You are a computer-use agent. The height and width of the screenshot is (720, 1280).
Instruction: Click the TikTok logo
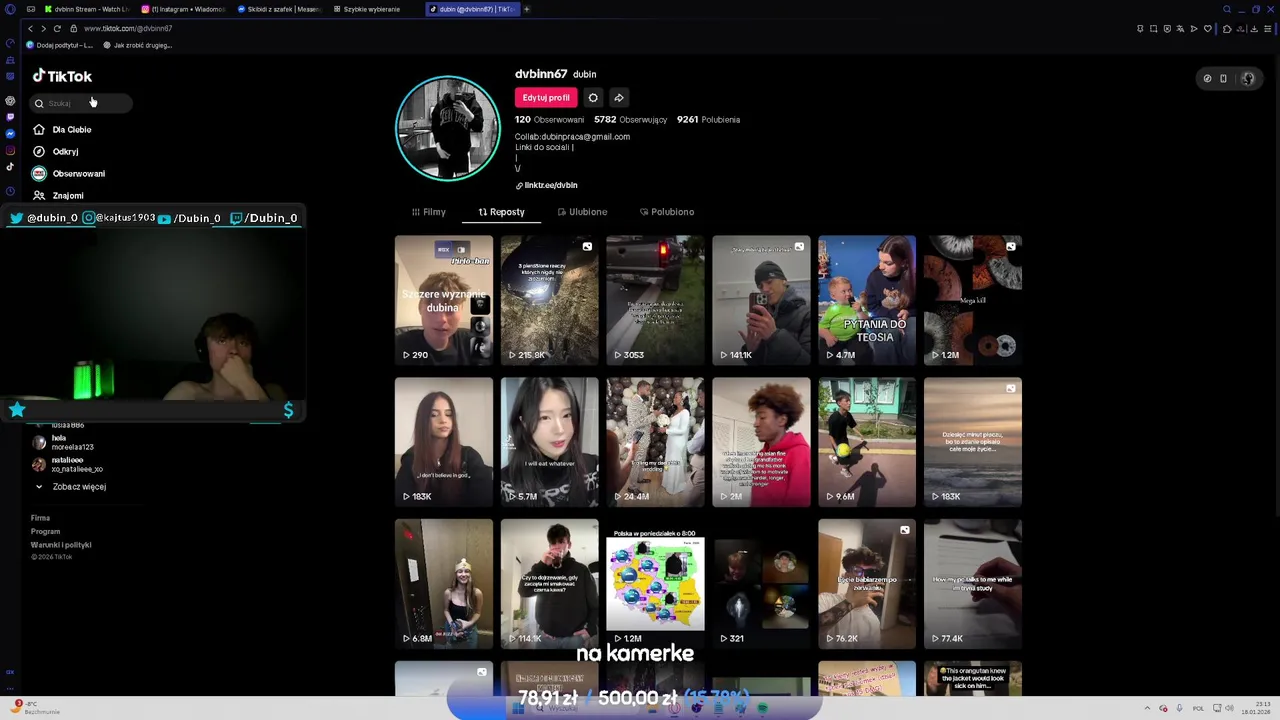pos(62,76)
